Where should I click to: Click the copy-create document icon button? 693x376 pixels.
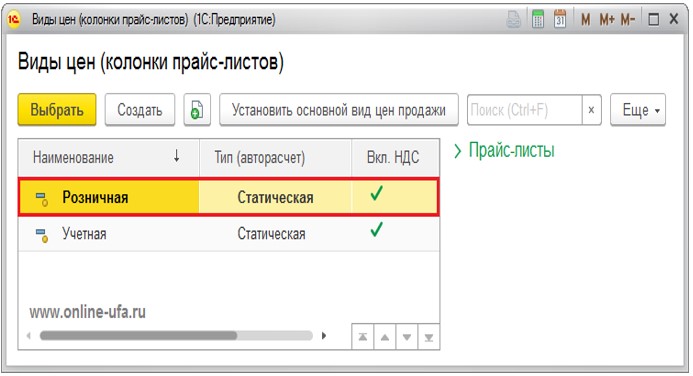point(197,110)
